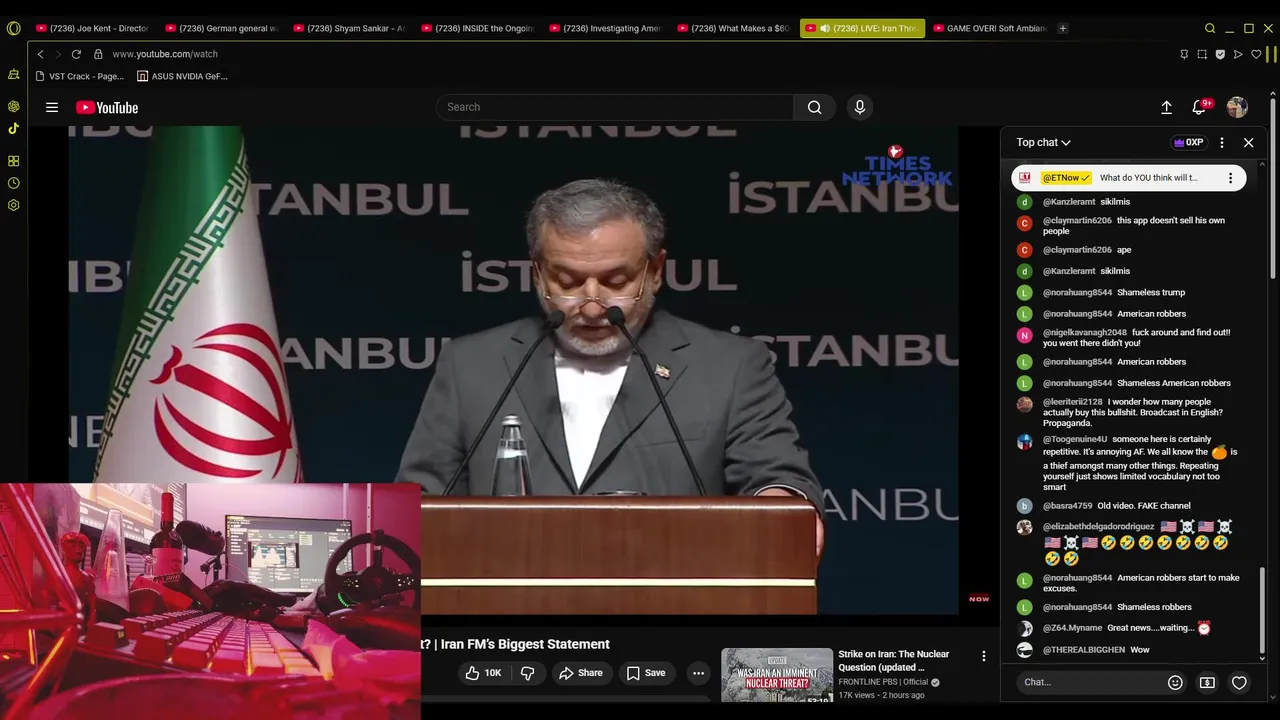Open the VST Crack bookmark
1280x720 pixels.
[x=79, y=76]
